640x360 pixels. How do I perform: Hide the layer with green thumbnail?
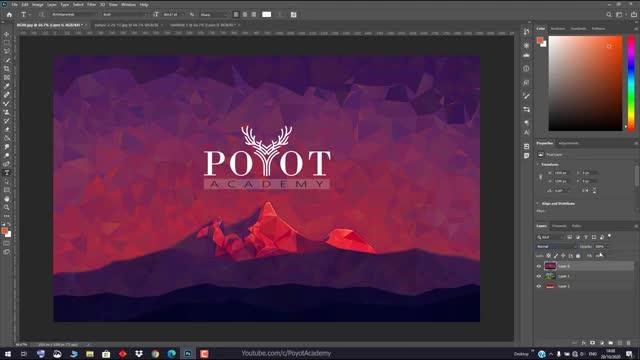539,276
